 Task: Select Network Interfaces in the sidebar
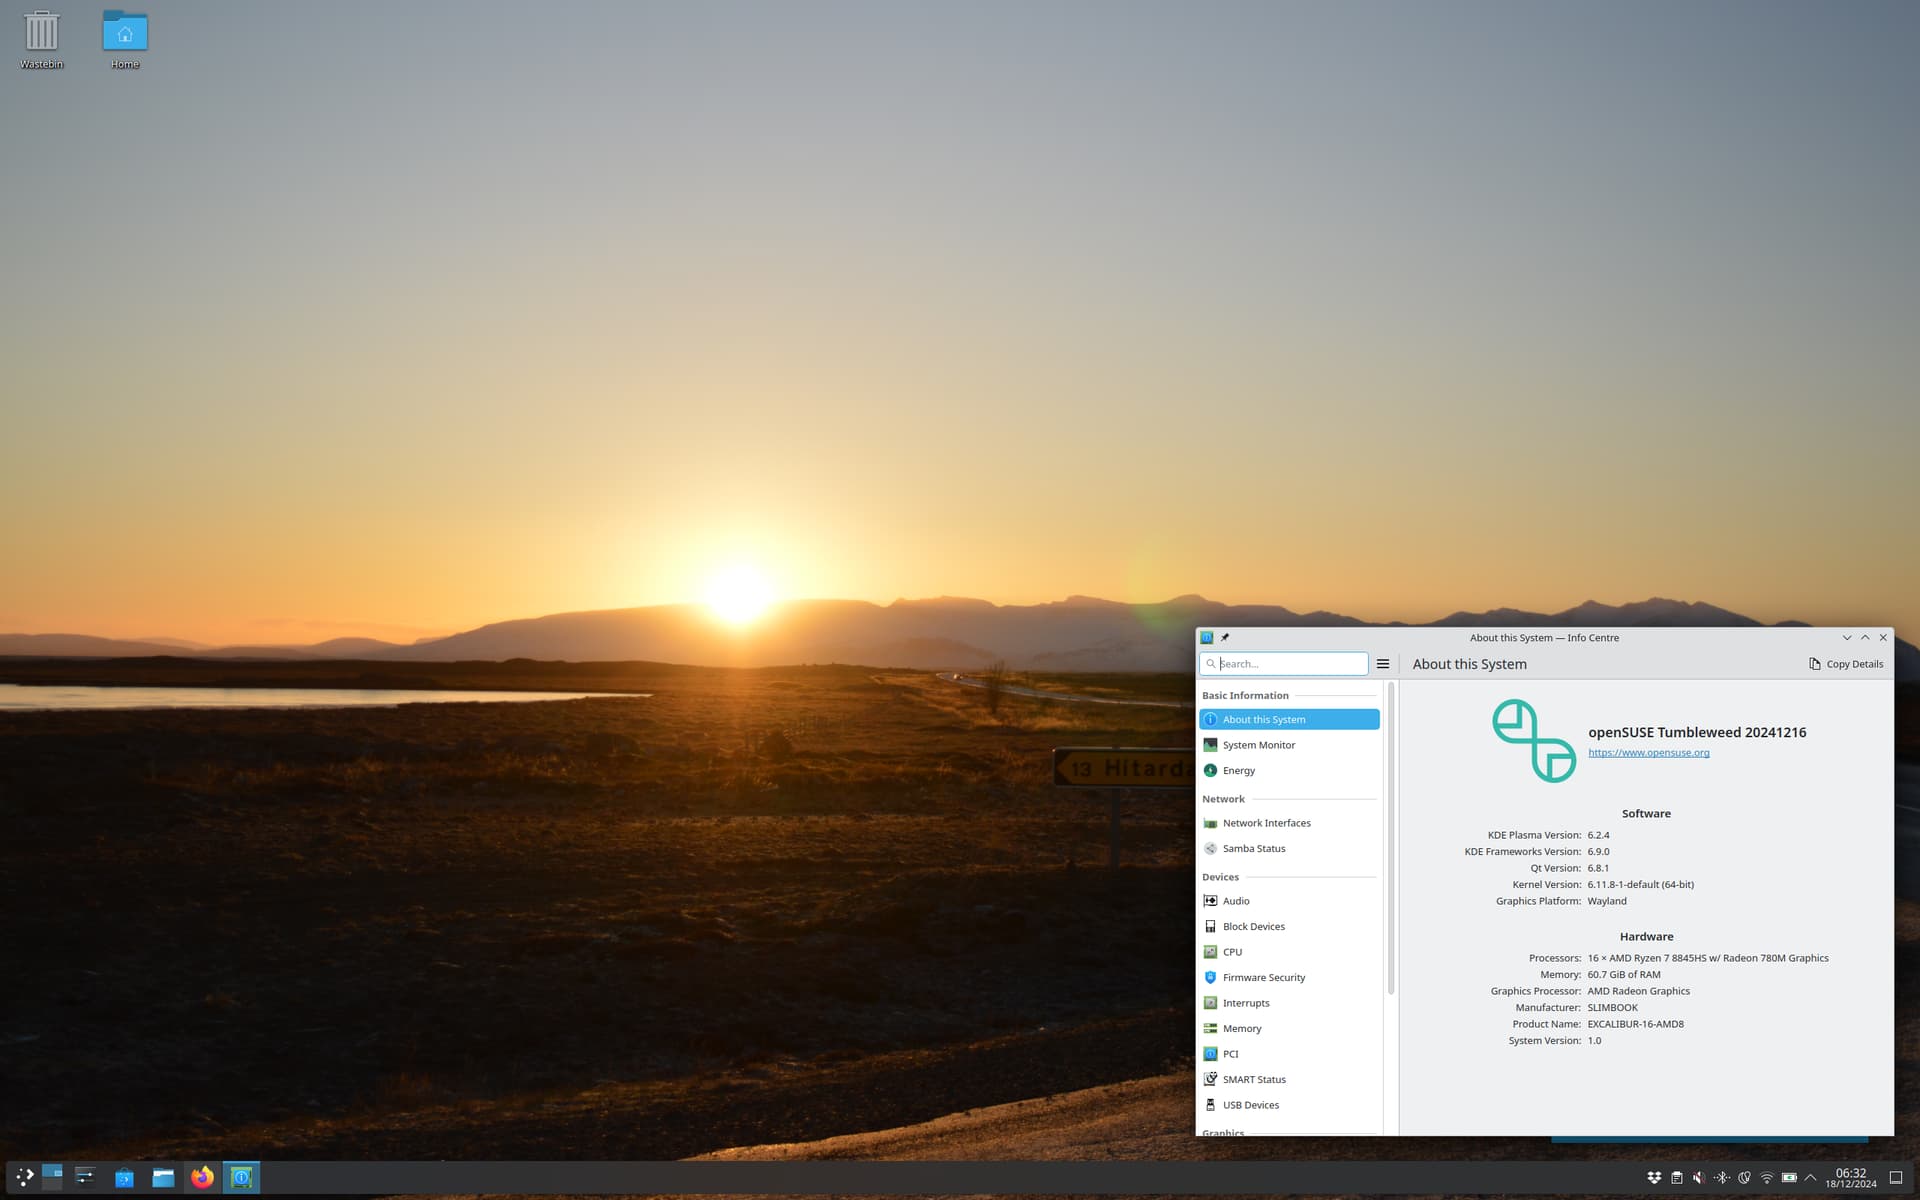(x=1266, y=823)
